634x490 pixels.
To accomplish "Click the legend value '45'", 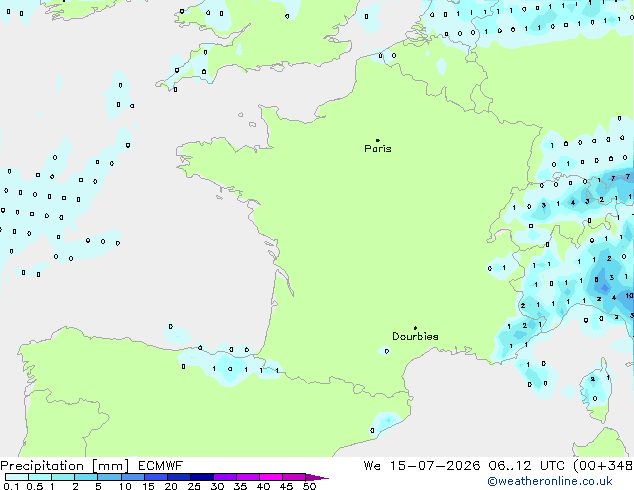I will (286, 486).
